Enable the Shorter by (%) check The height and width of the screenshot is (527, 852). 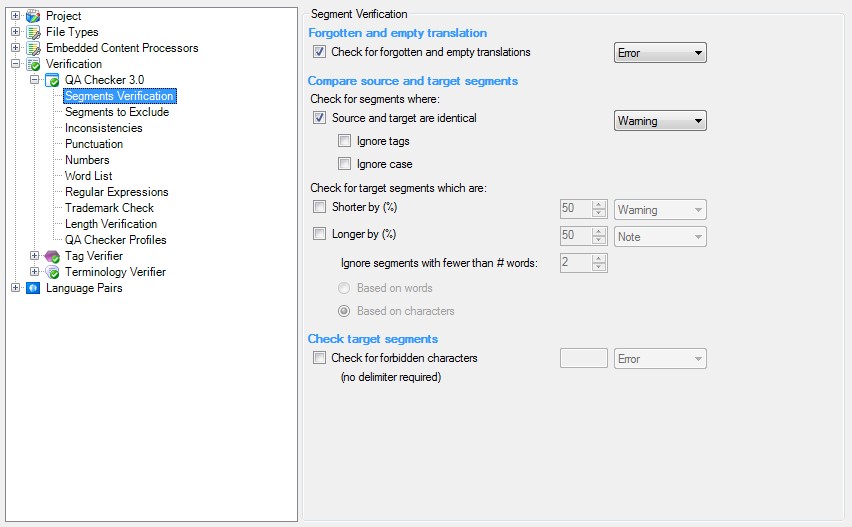[x=320, y=207]
